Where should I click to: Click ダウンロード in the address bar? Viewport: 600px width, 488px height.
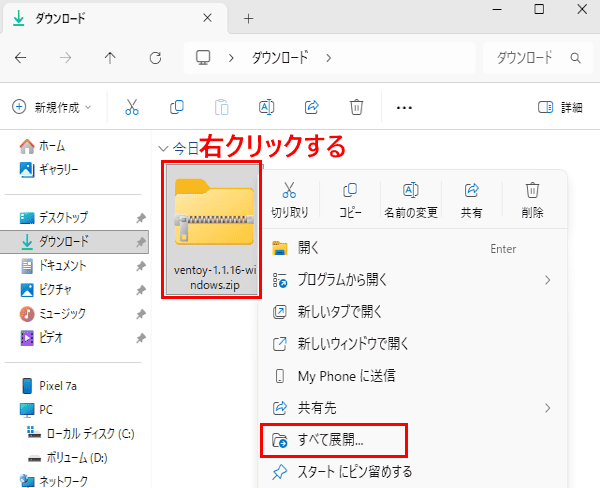coord(280,58)
